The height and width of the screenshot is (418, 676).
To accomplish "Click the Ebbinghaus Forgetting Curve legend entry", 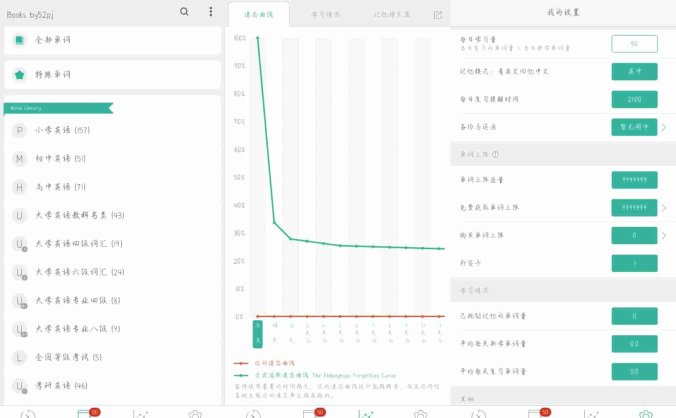I will click(x=315, y=375).
